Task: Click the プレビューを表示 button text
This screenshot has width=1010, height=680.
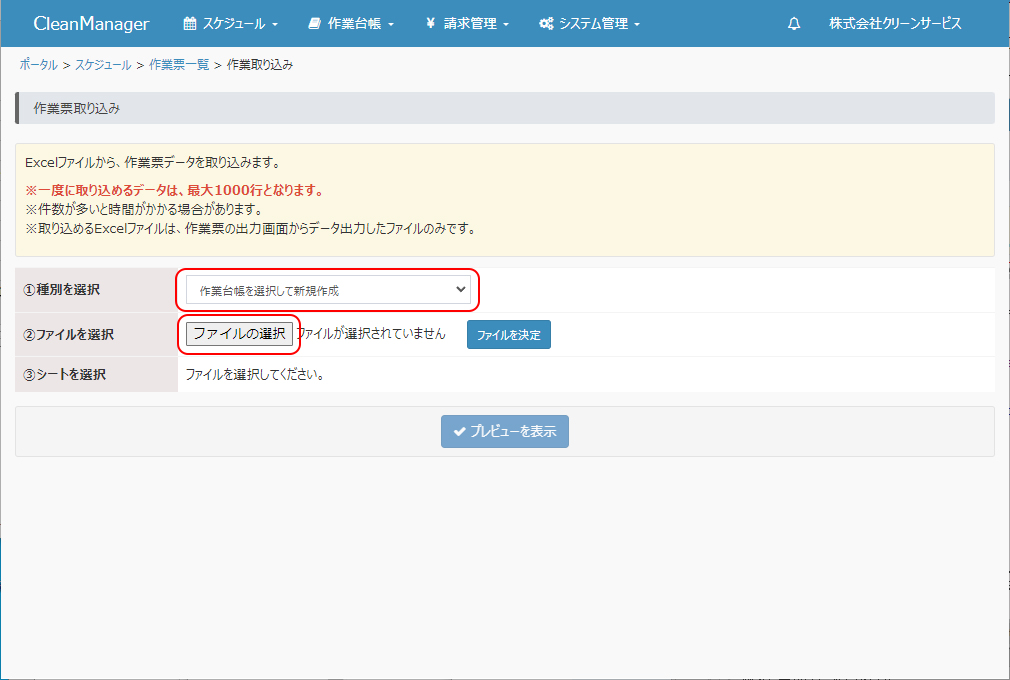Action: coord(513,432)
